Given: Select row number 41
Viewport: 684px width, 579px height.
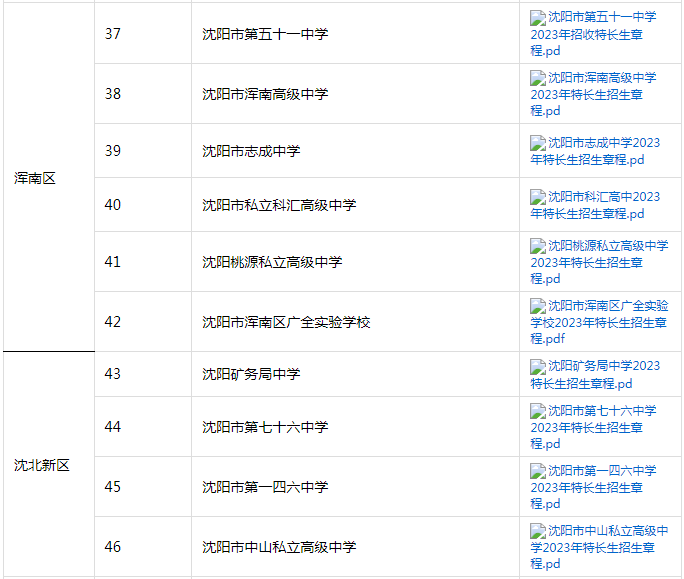Looking at the screenshot, I should (113, 262).
